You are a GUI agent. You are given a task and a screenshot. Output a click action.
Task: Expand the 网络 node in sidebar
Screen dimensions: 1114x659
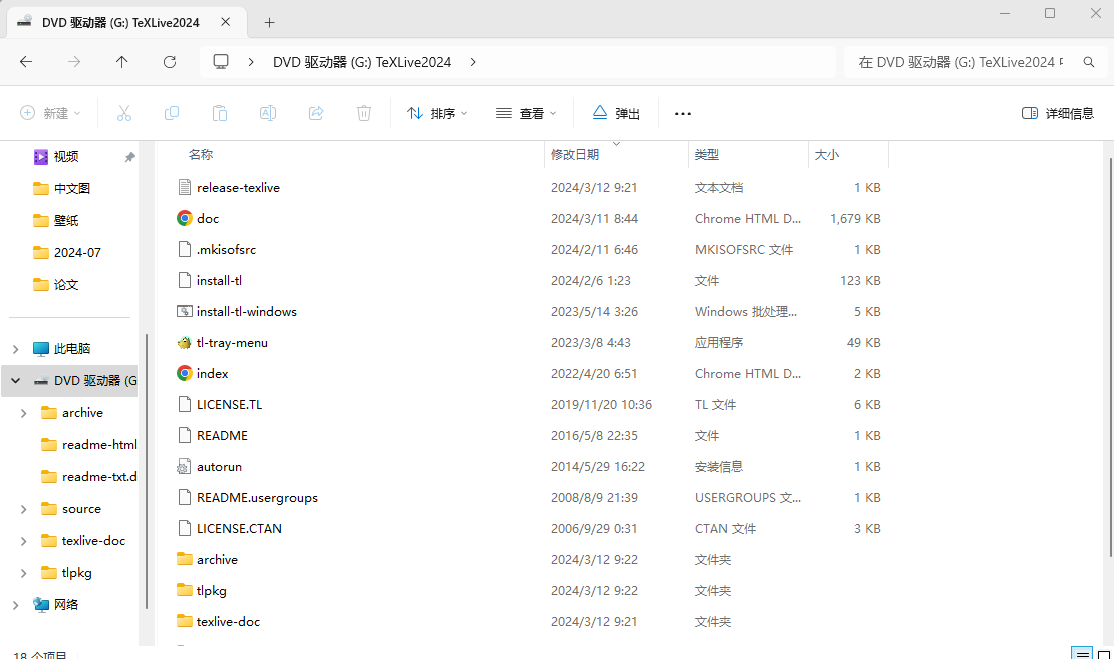click(16, 605)
